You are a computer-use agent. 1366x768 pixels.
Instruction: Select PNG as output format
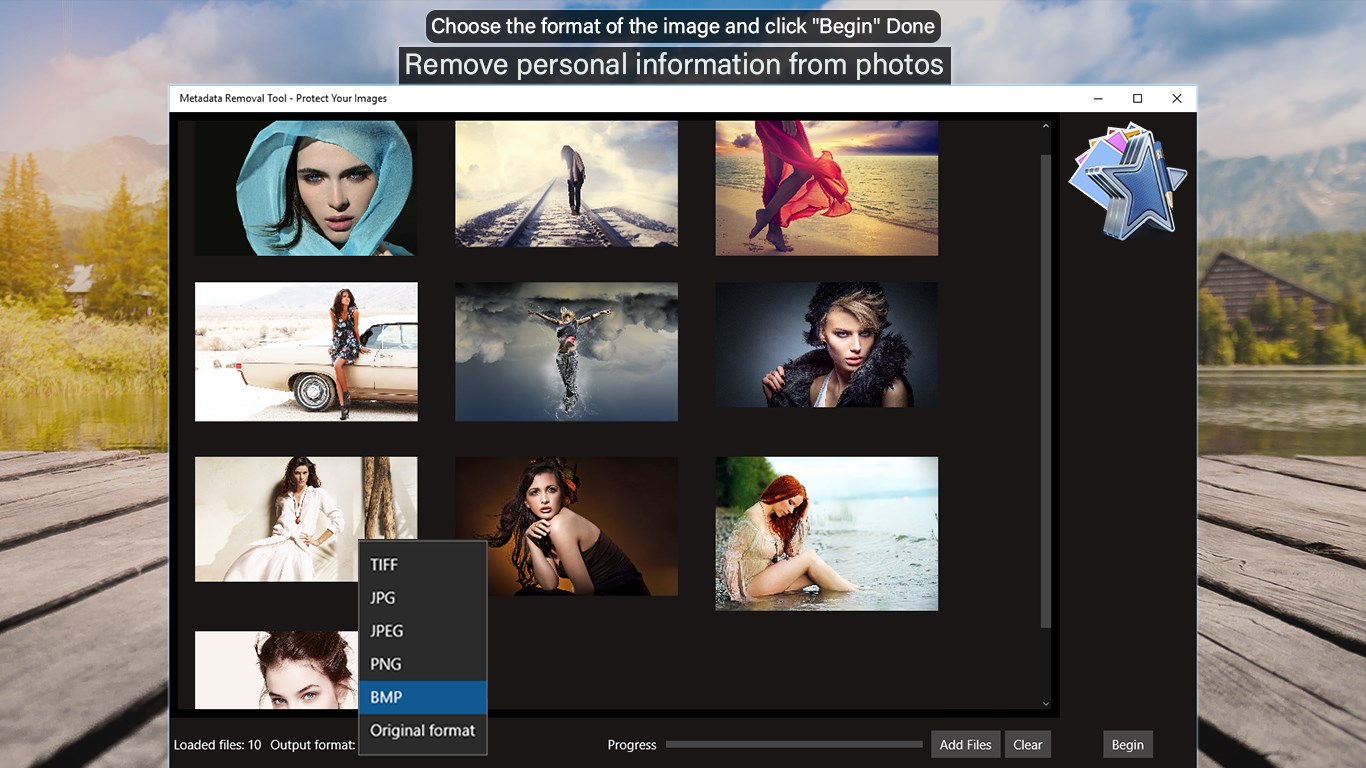coord(422,663)
